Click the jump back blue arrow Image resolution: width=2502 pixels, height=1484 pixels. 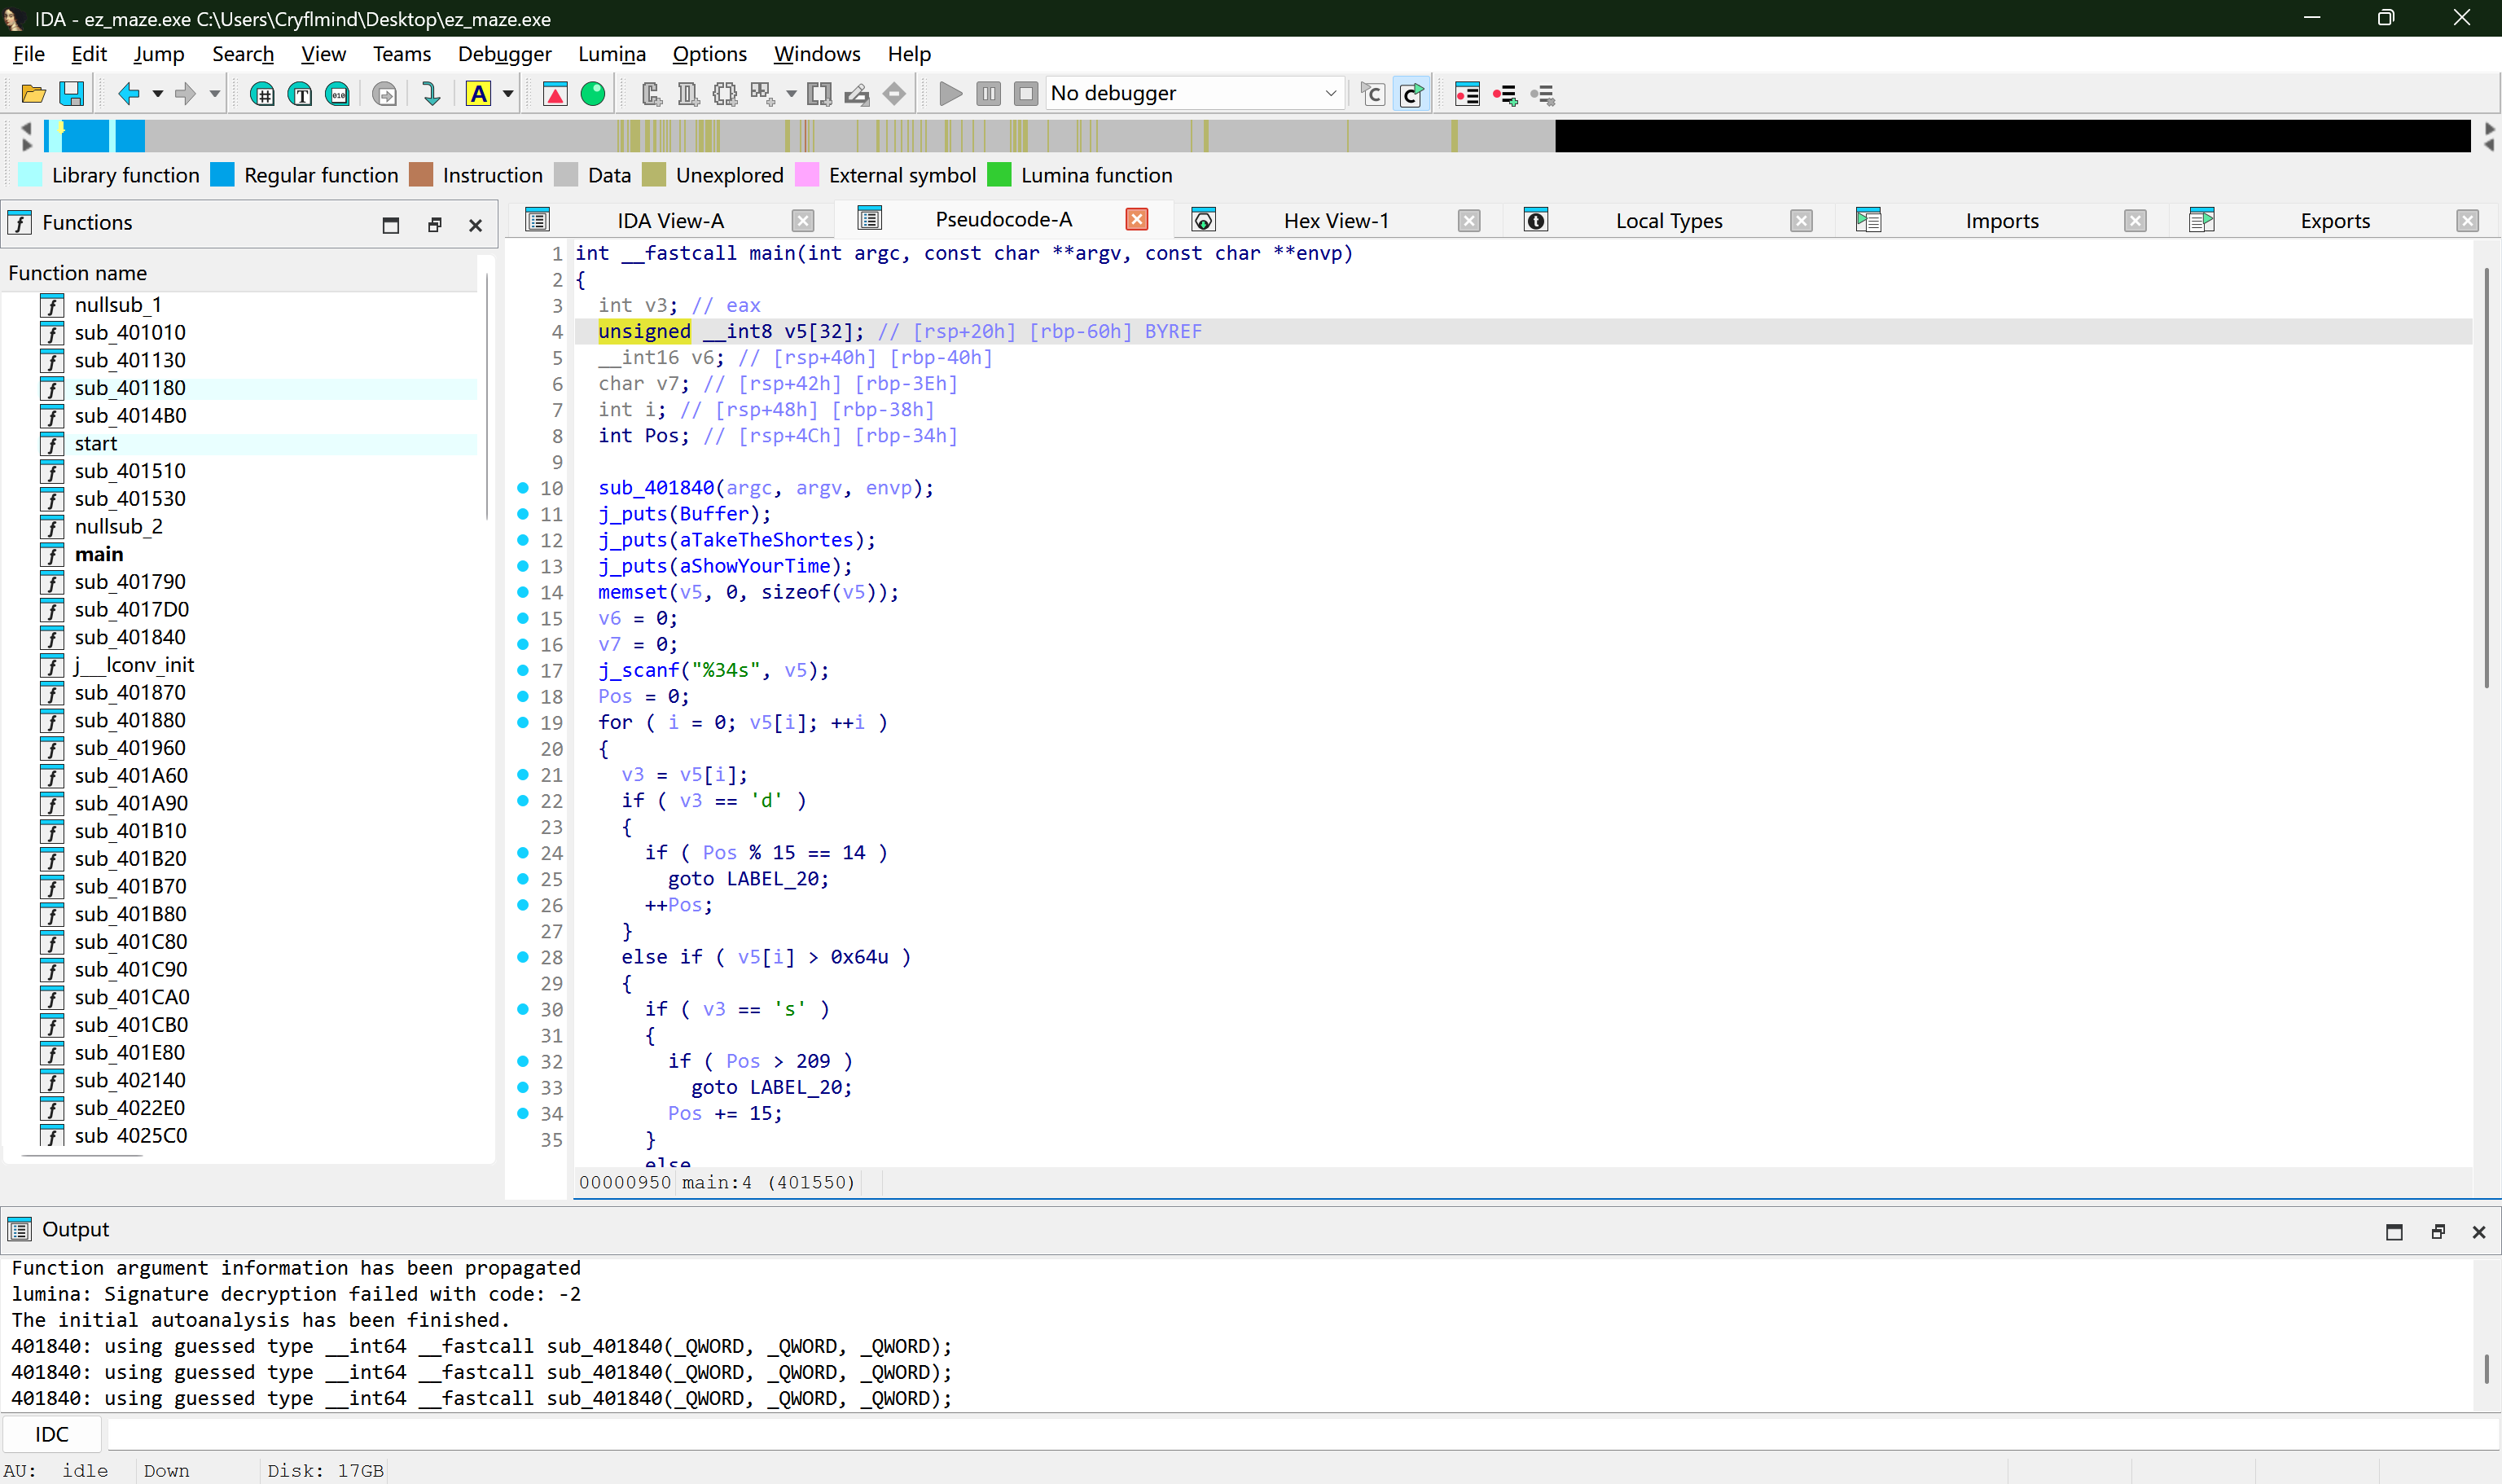128,94
